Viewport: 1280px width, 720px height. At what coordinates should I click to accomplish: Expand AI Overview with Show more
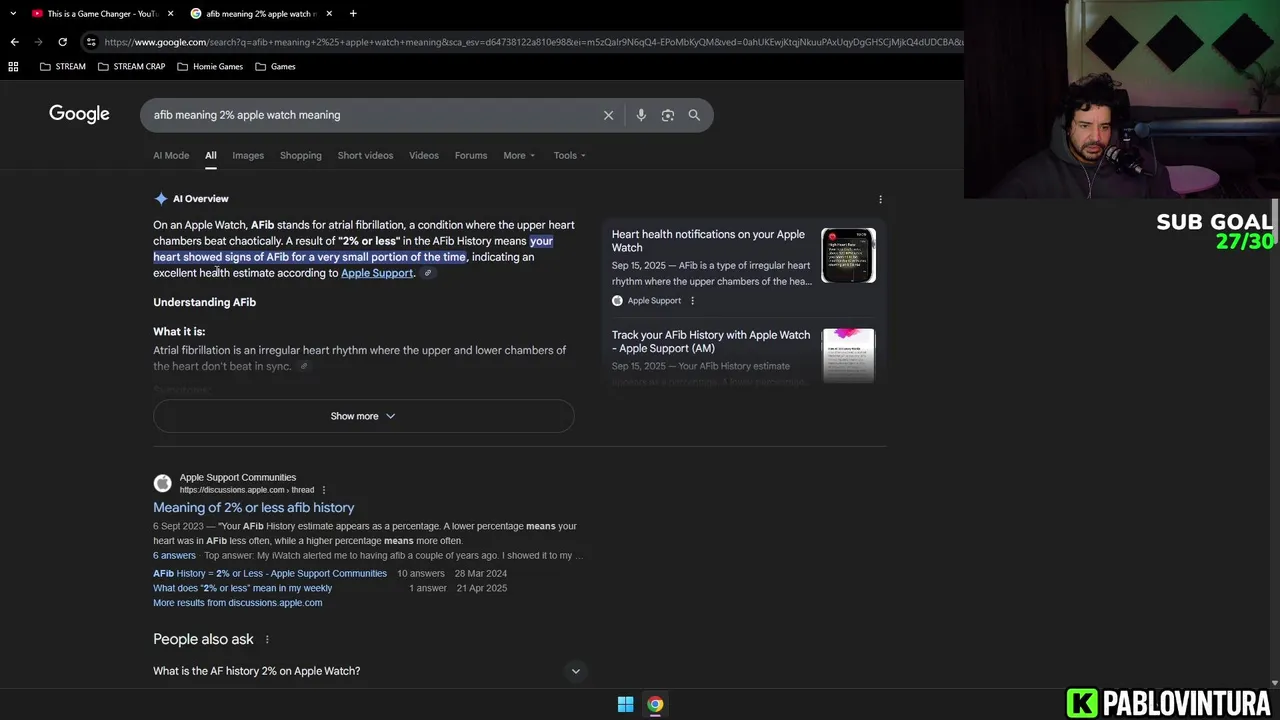363,416
